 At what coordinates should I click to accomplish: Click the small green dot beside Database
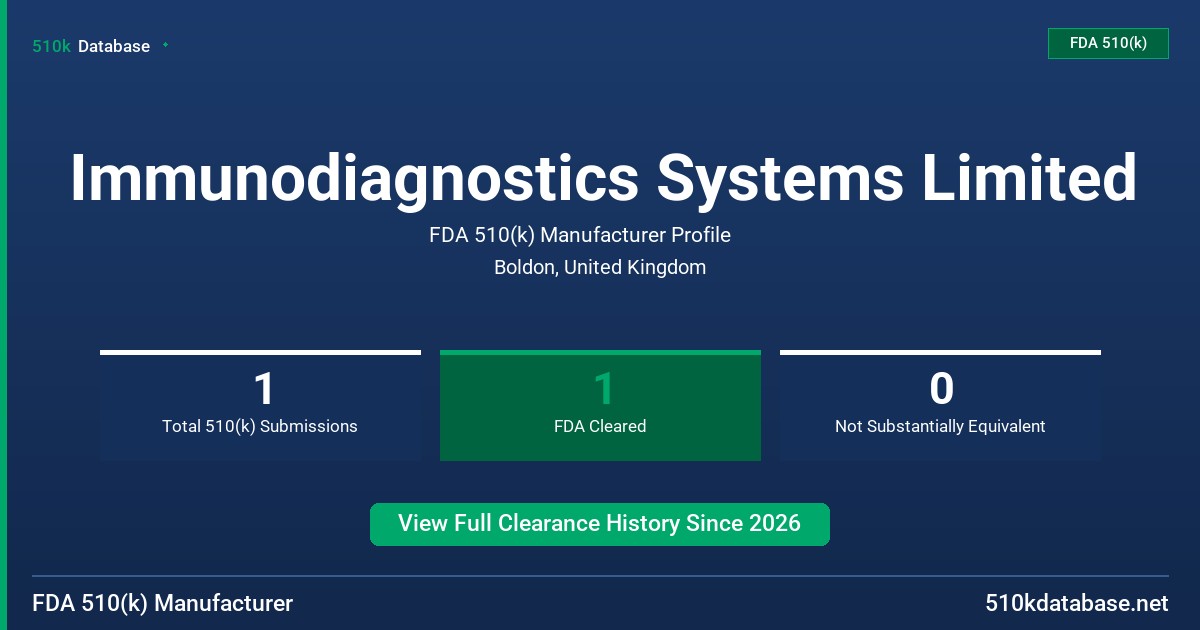point(165,45)
